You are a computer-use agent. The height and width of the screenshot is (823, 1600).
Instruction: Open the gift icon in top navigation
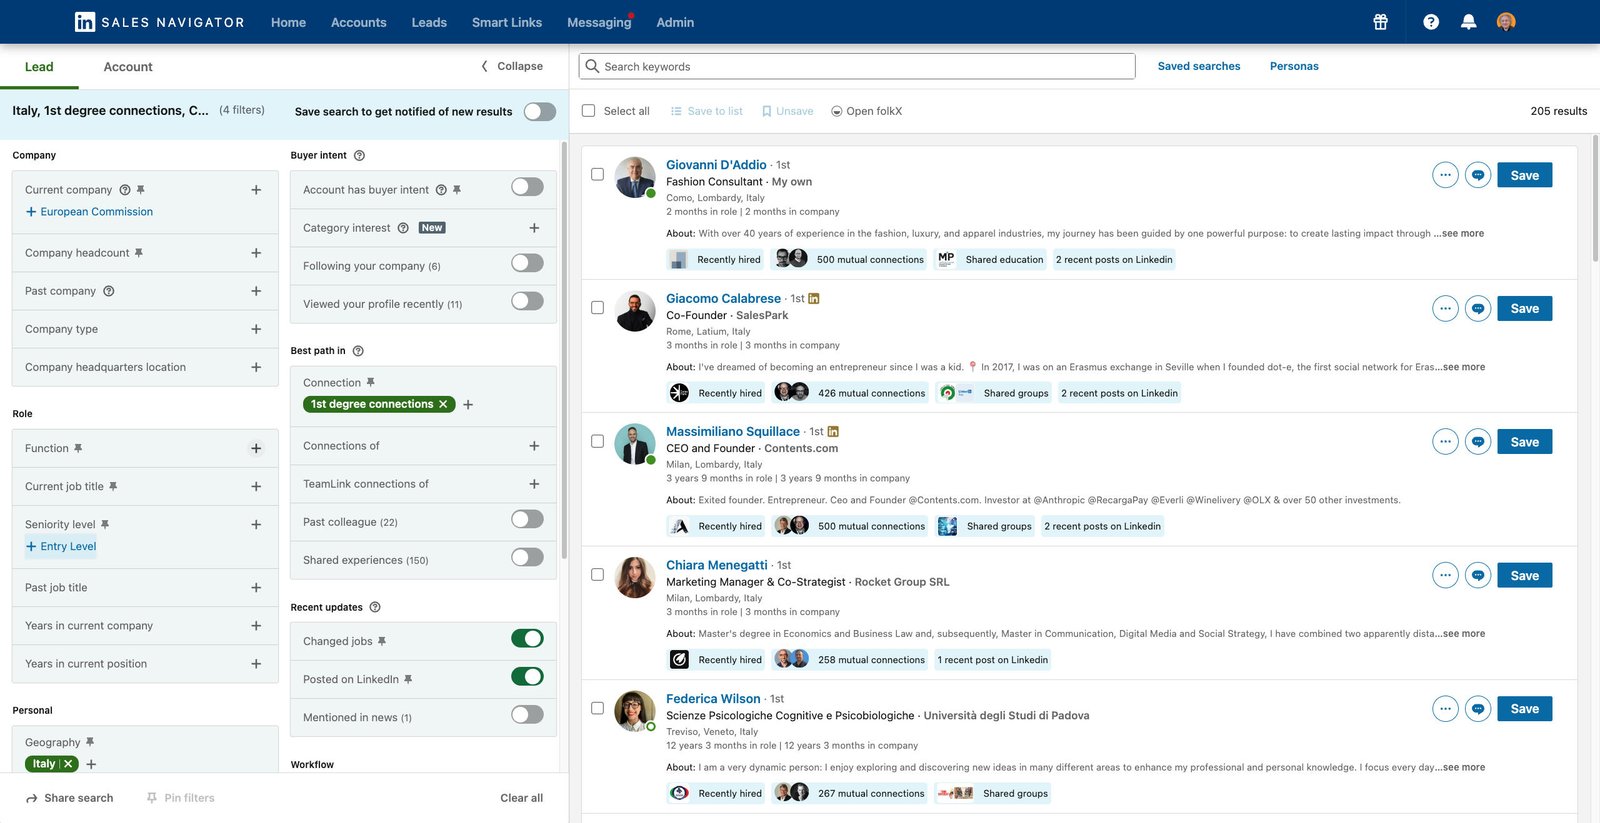click(x=1380, y=22)
